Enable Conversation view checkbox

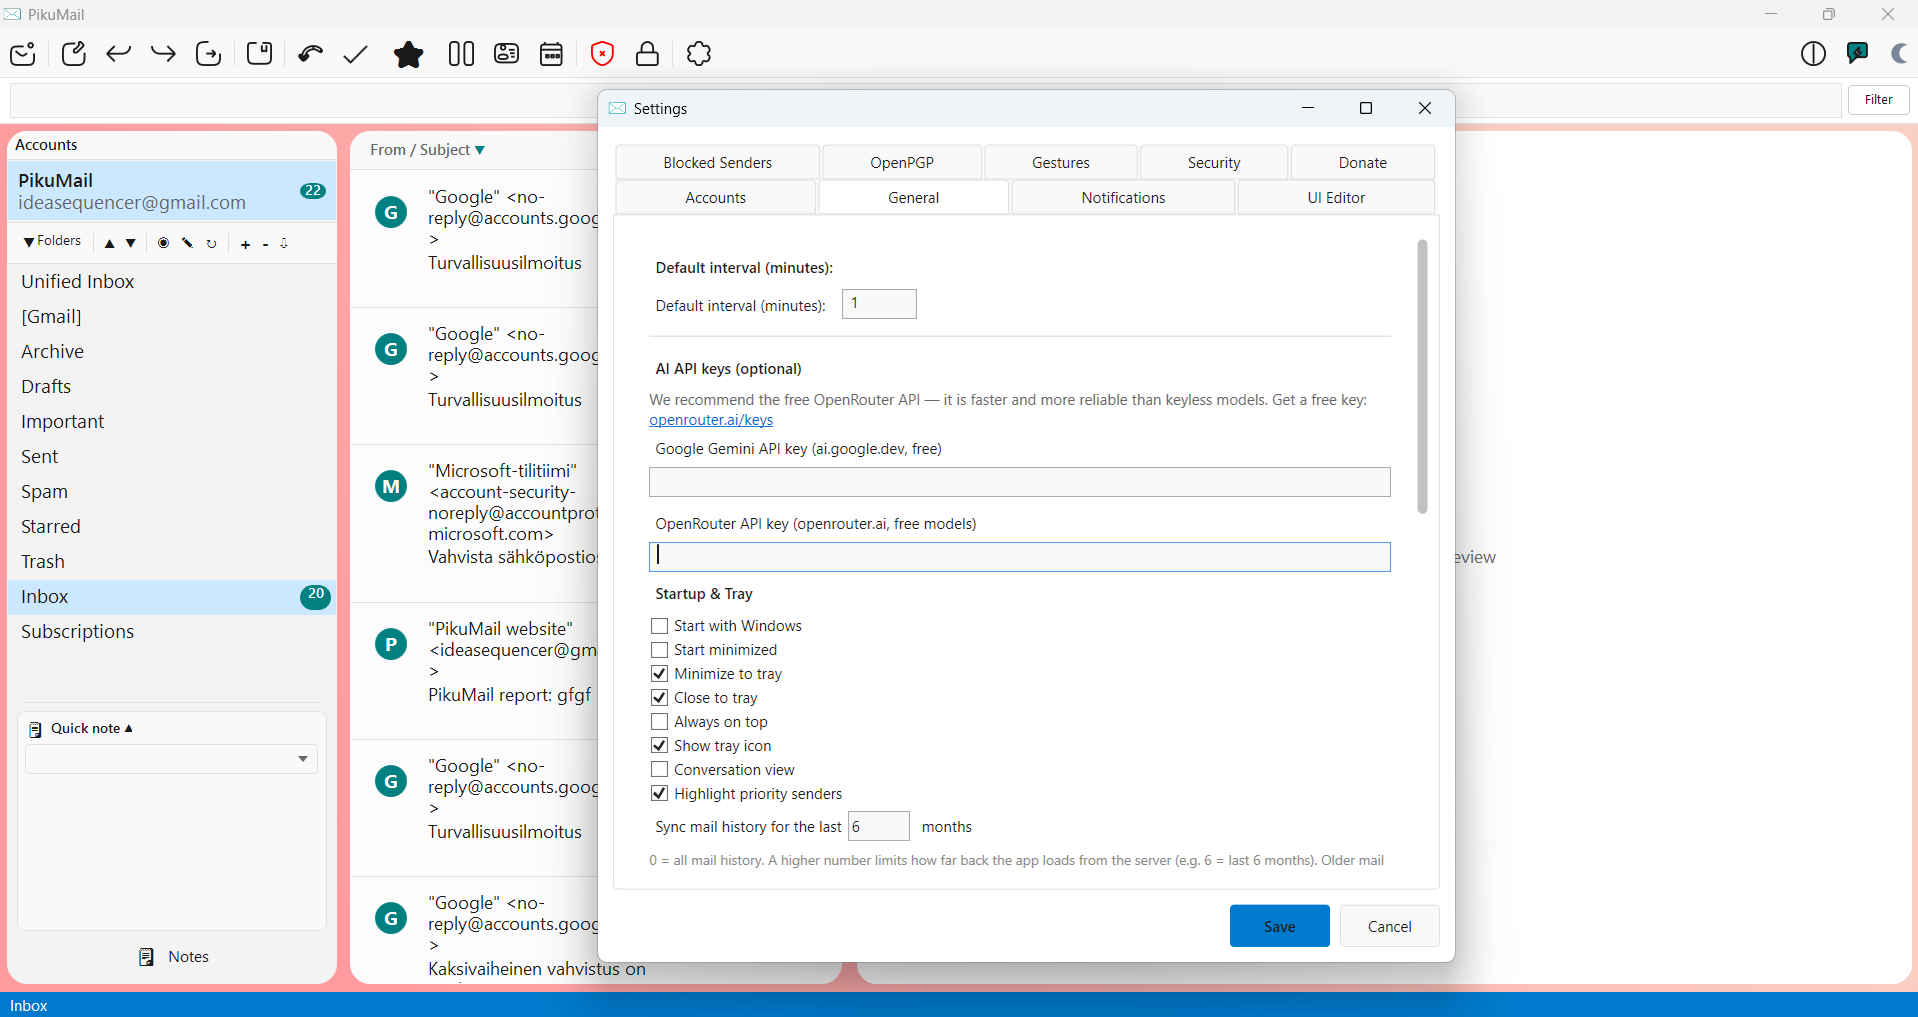coord(659,770)
